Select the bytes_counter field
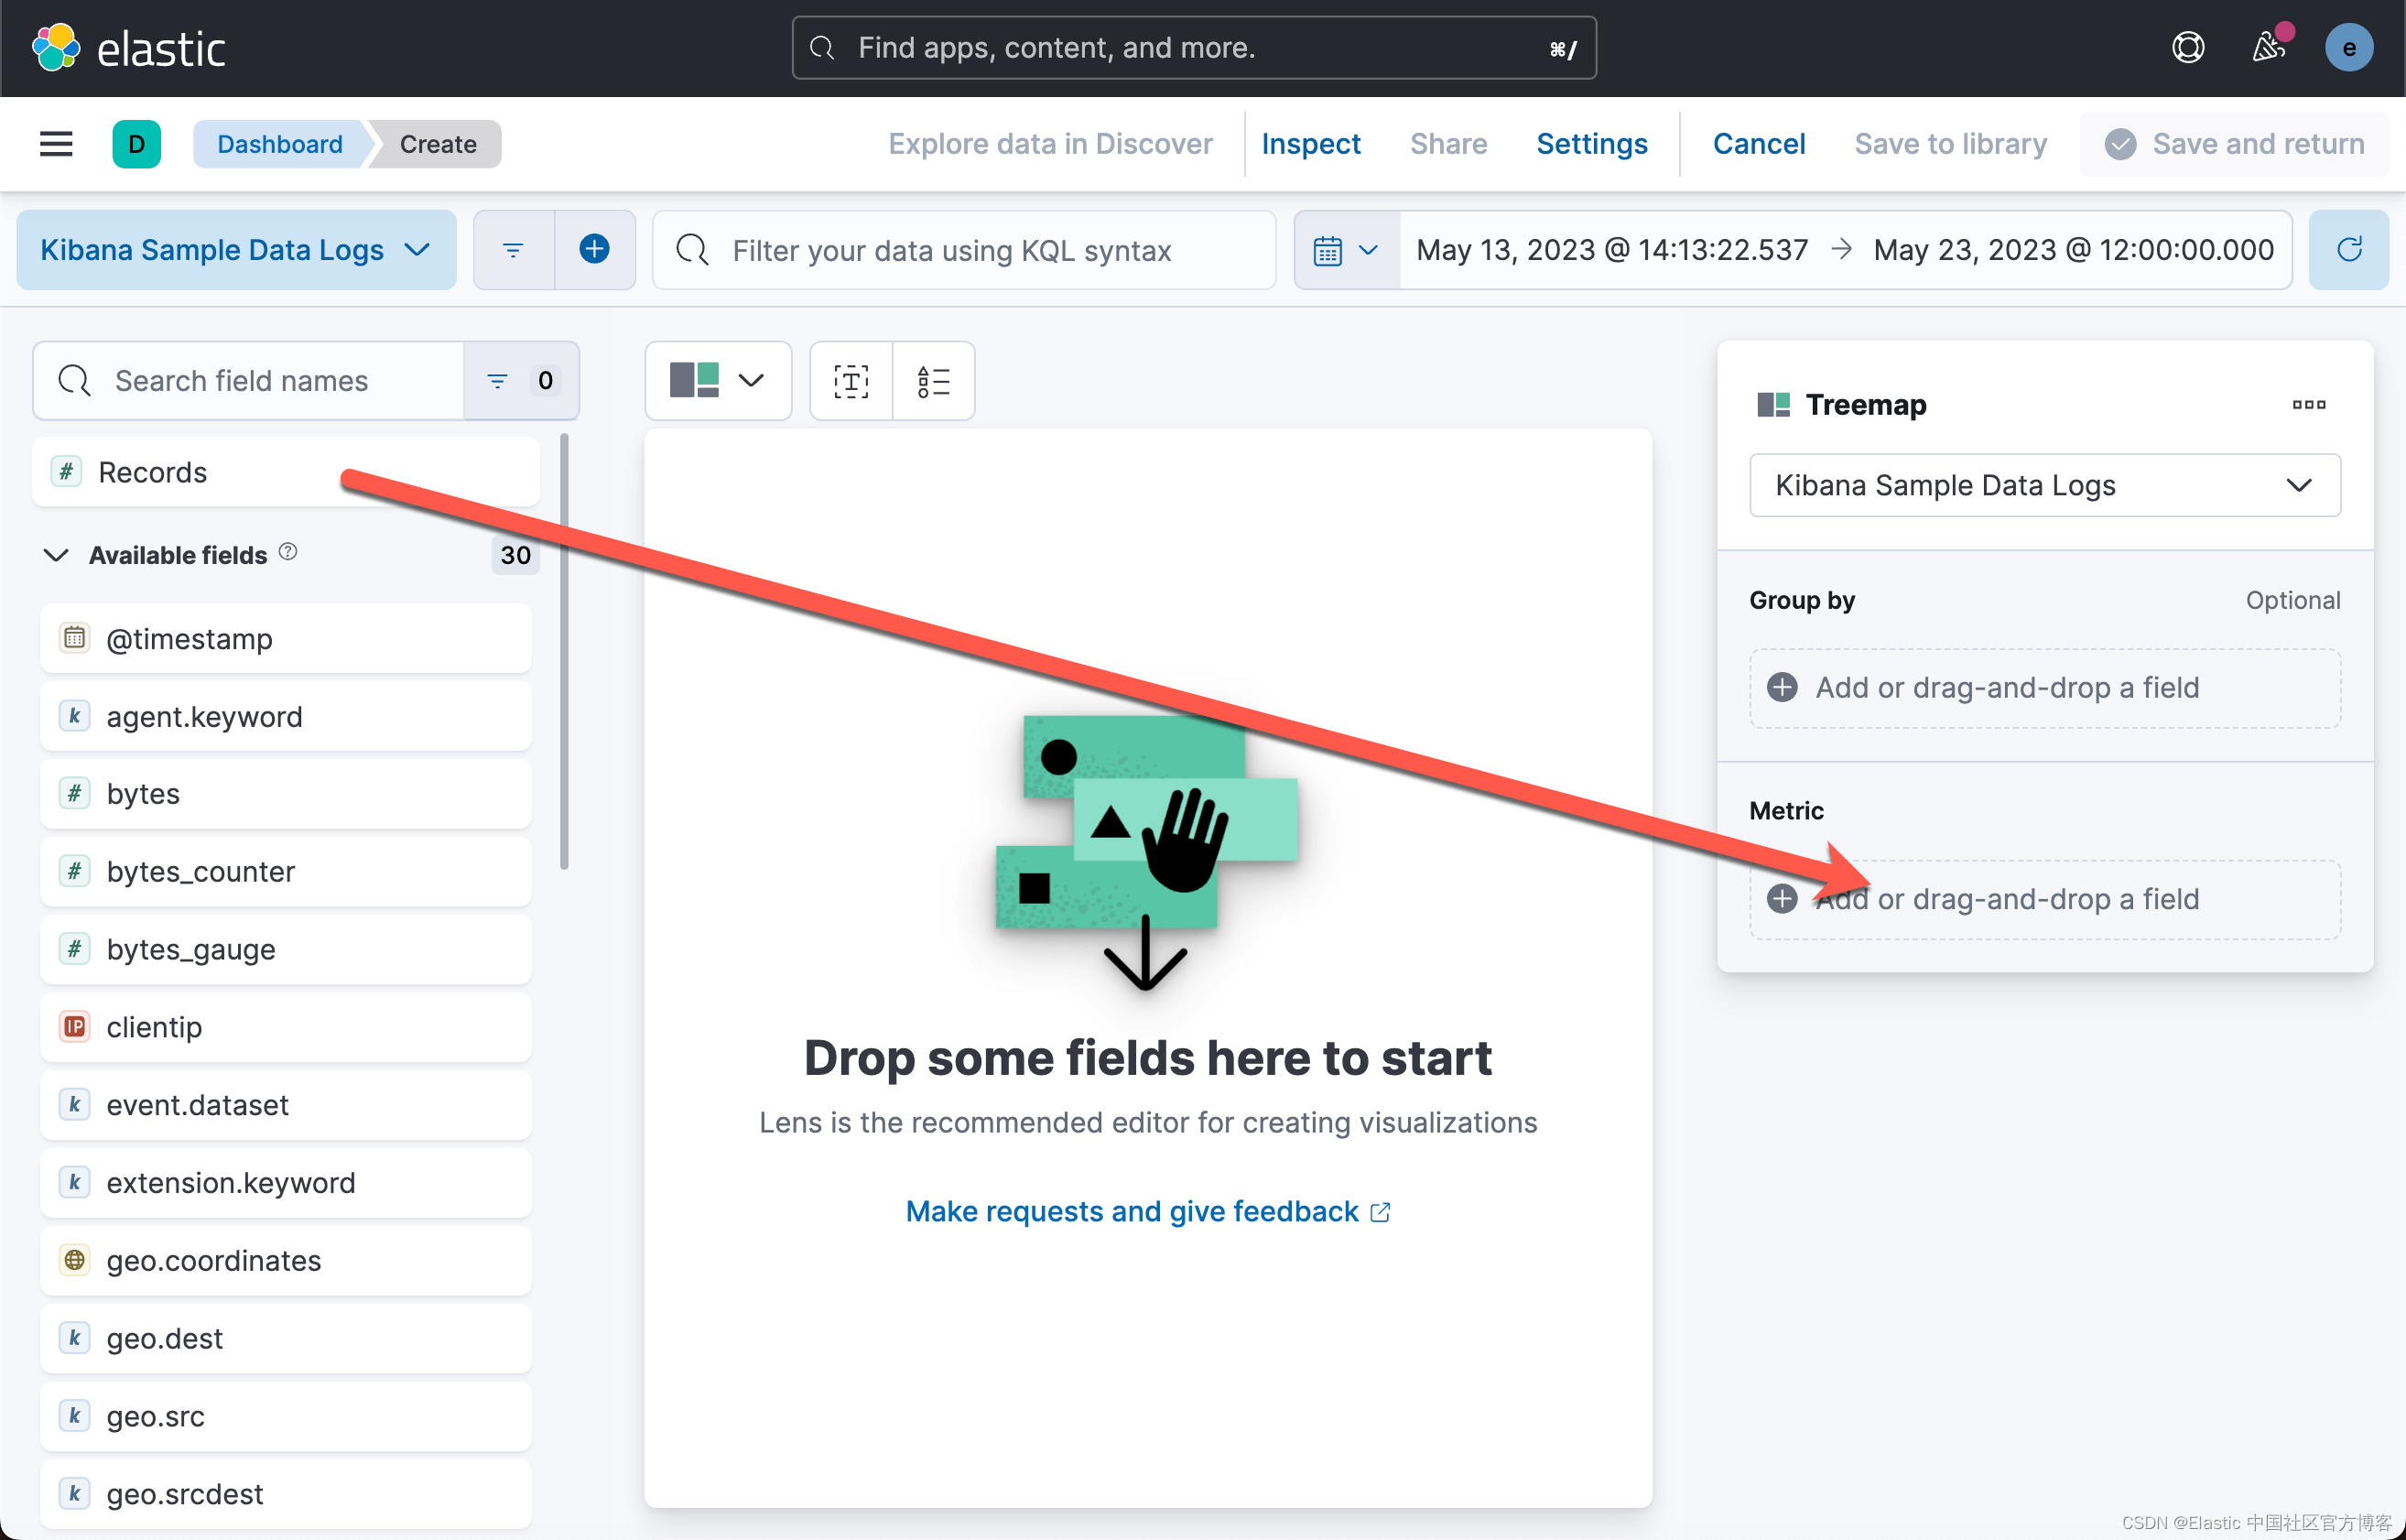 pos(286,871)
